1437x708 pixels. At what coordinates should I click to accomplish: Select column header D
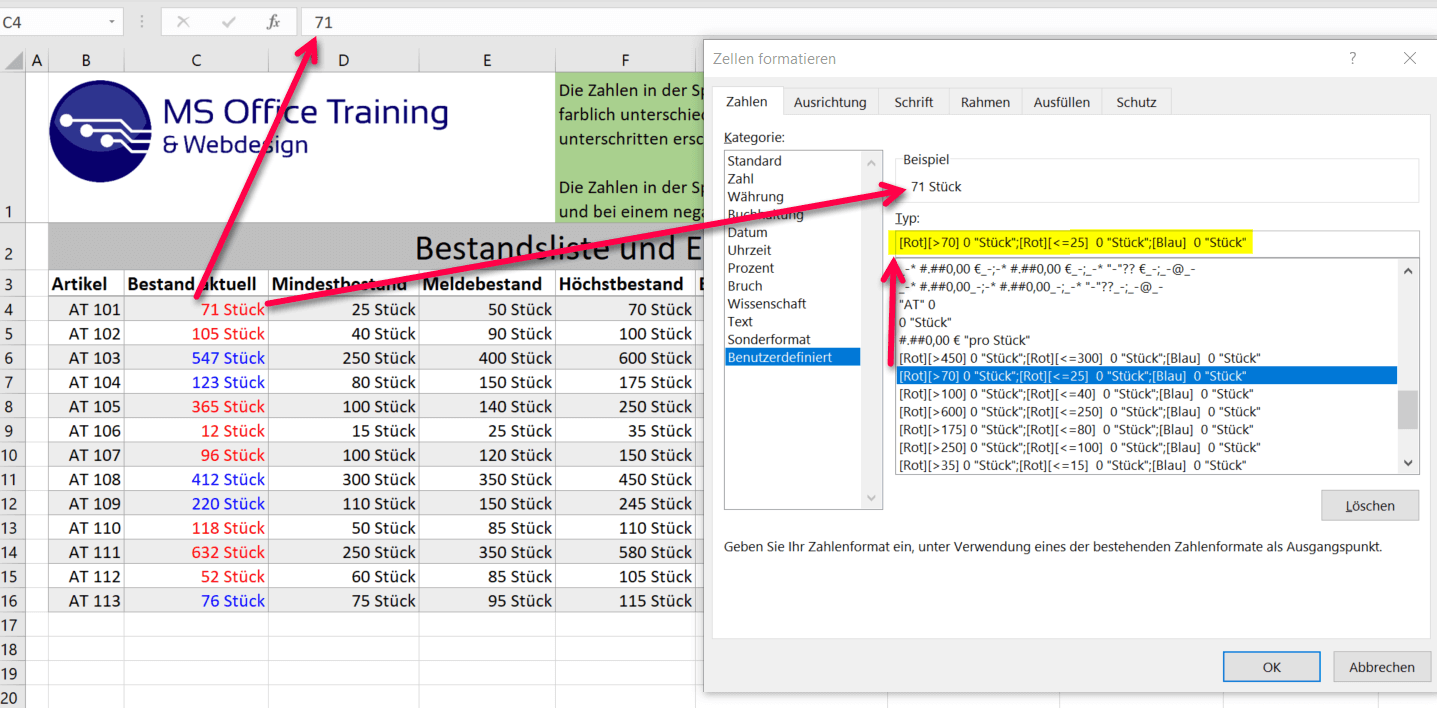pos(343,61)
